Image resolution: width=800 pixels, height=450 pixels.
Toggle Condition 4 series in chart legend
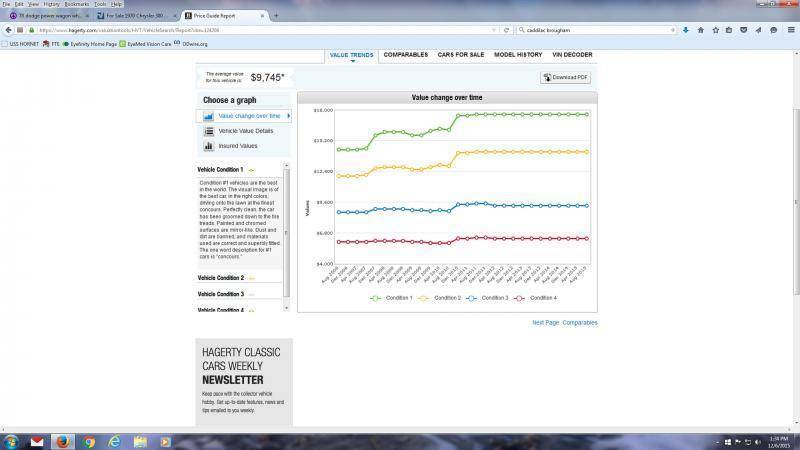pos(538,298)
